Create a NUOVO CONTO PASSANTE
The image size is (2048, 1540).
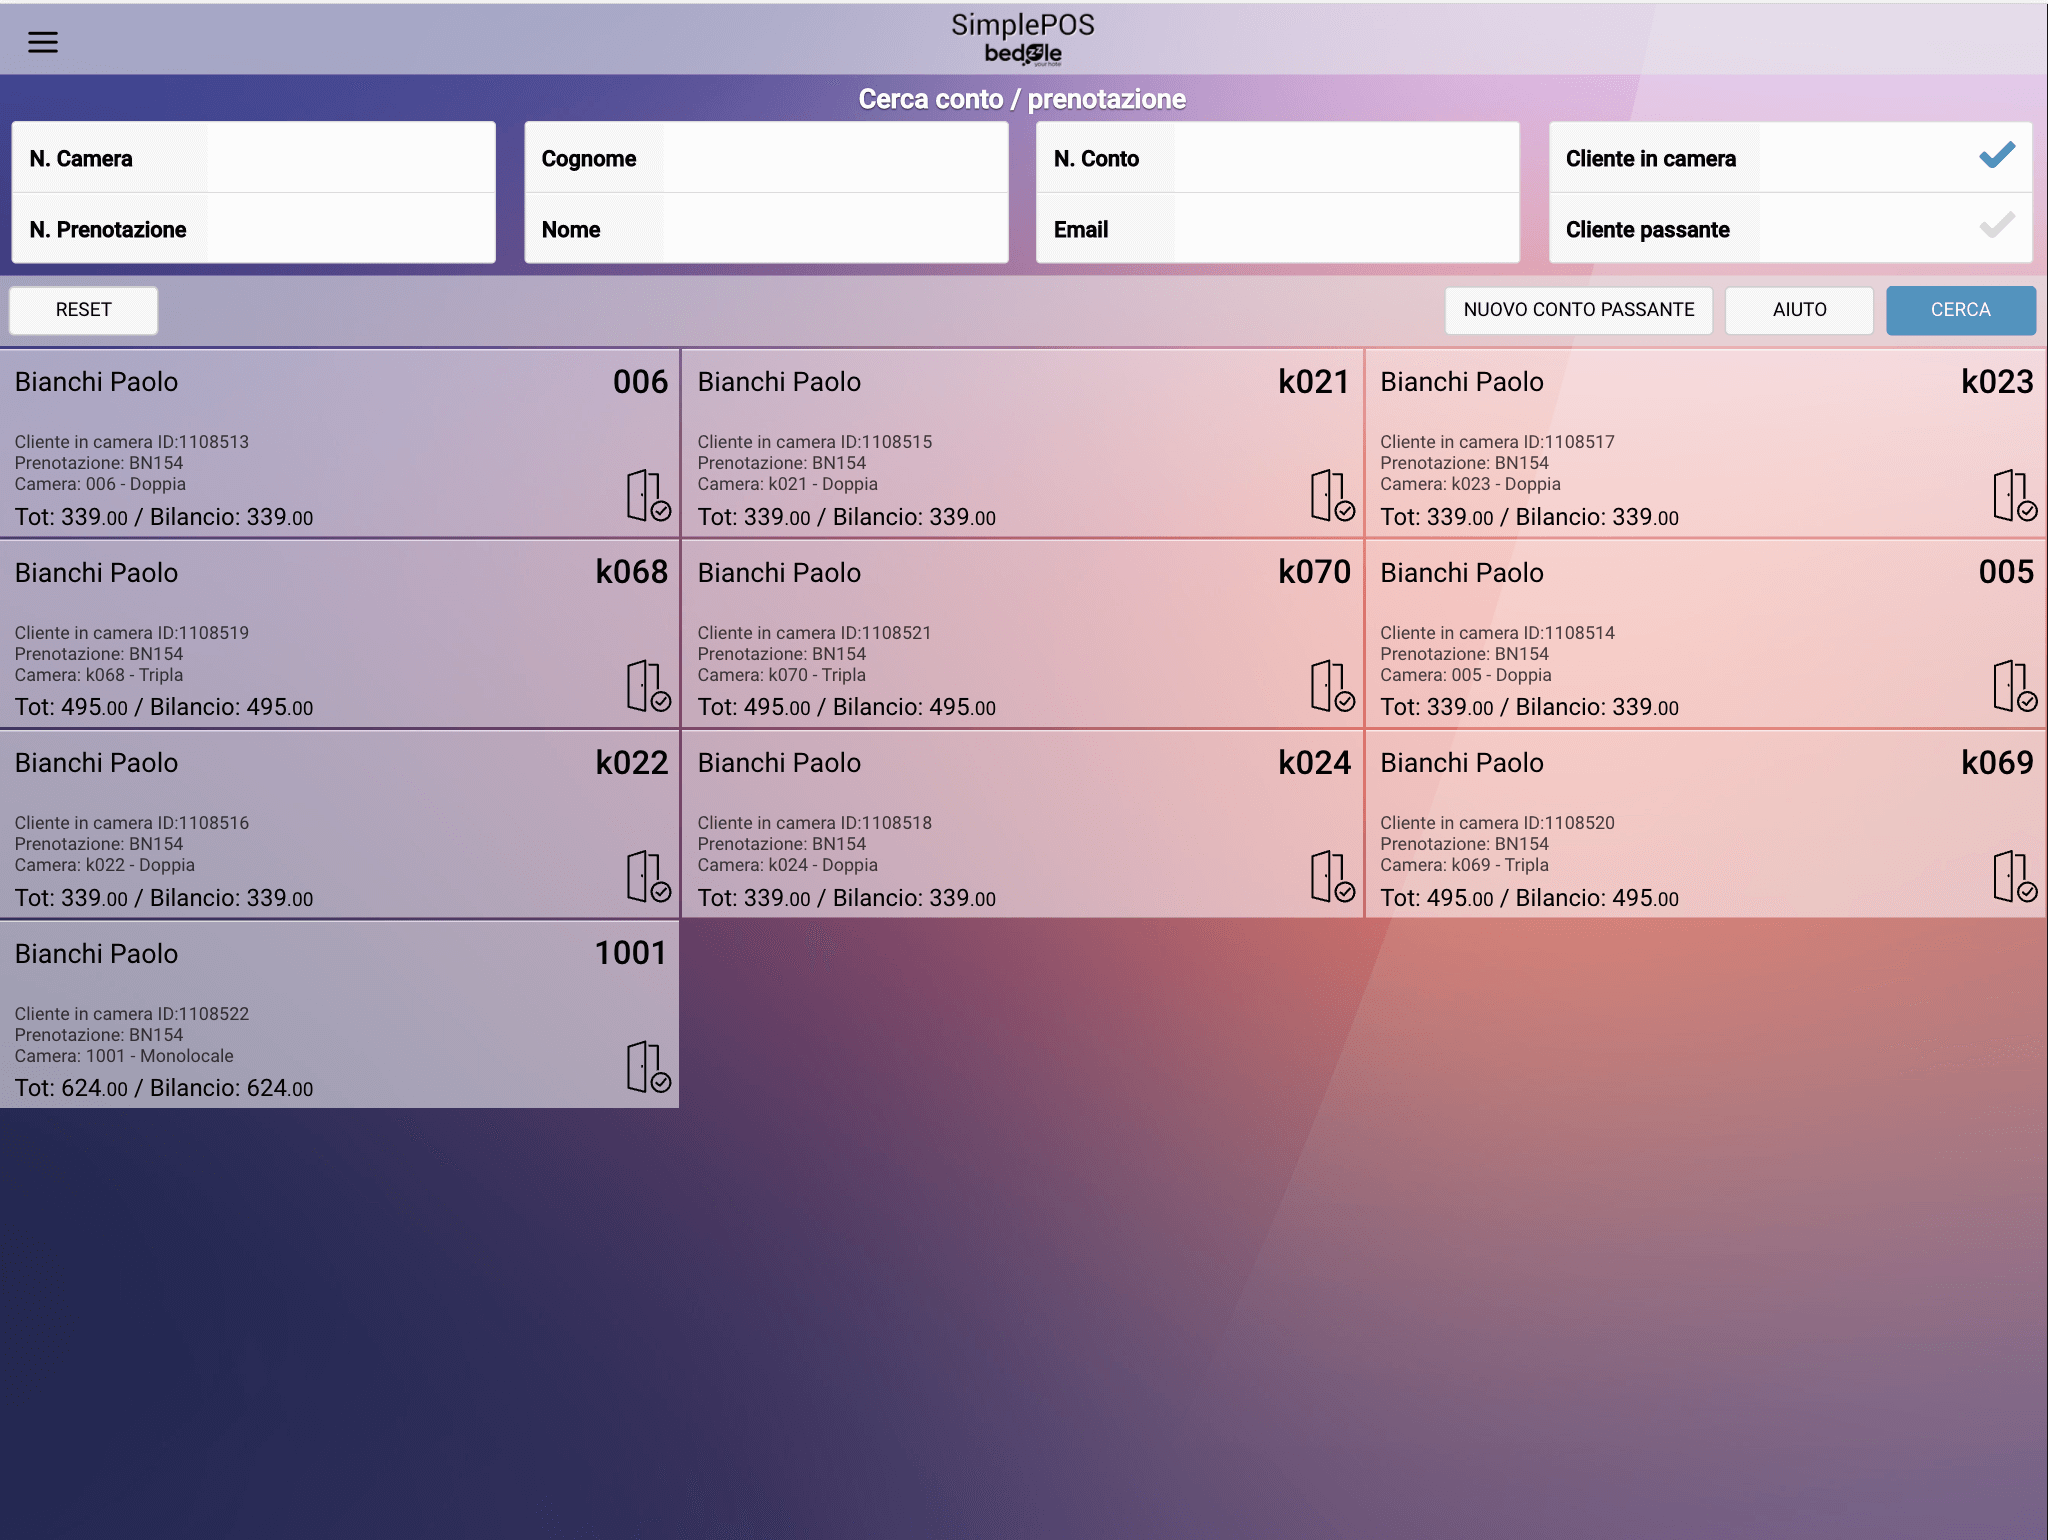(x=1578, y=310)
